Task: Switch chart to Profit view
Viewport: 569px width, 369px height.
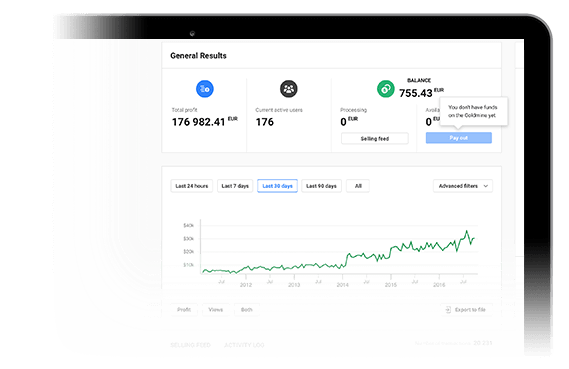Action: 184,309
